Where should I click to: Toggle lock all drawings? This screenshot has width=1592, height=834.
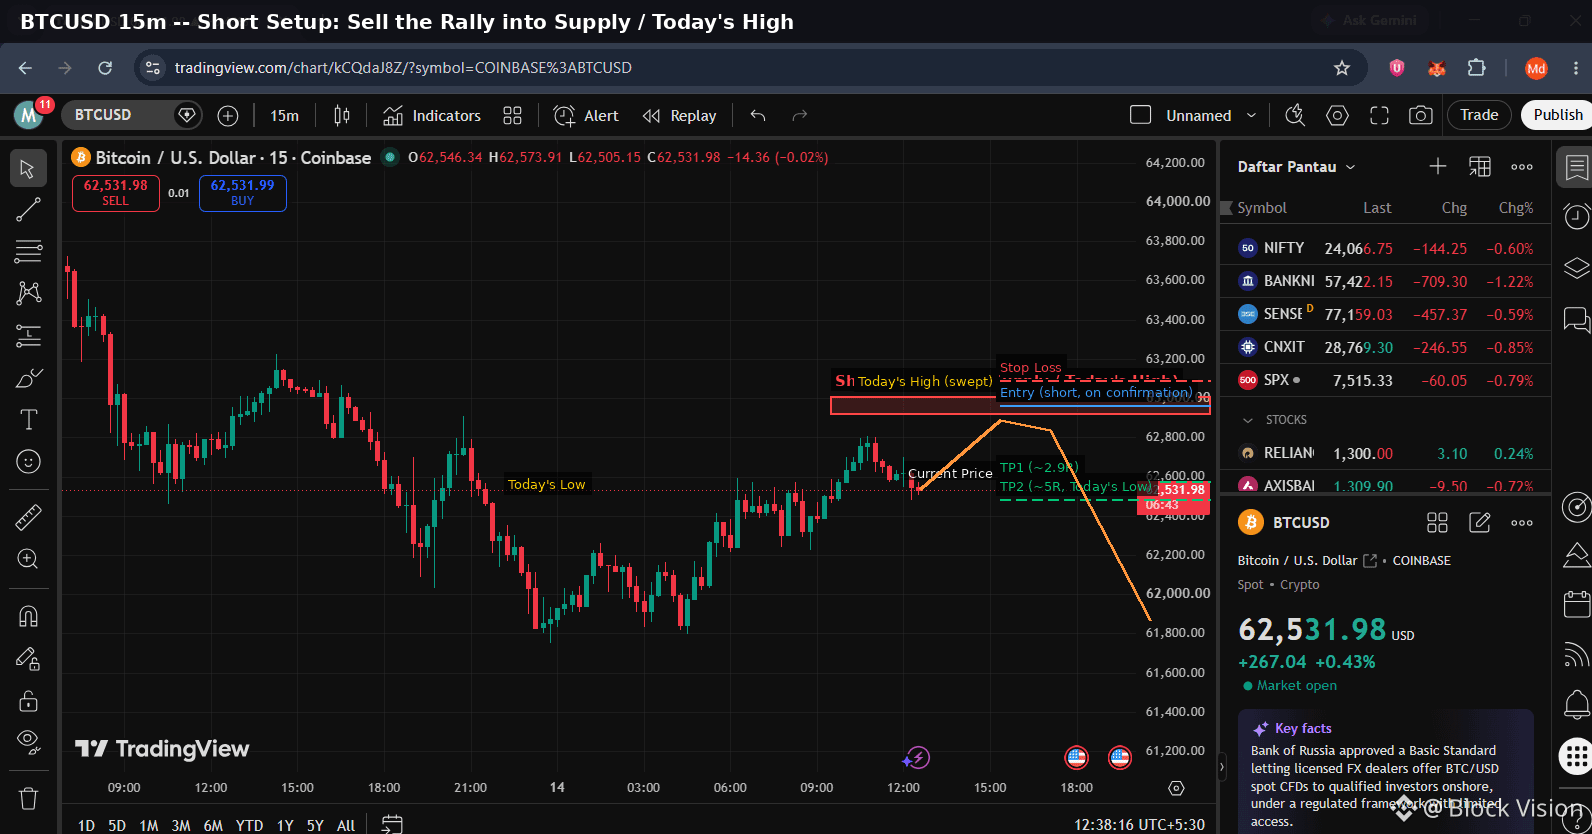(28, 700)
